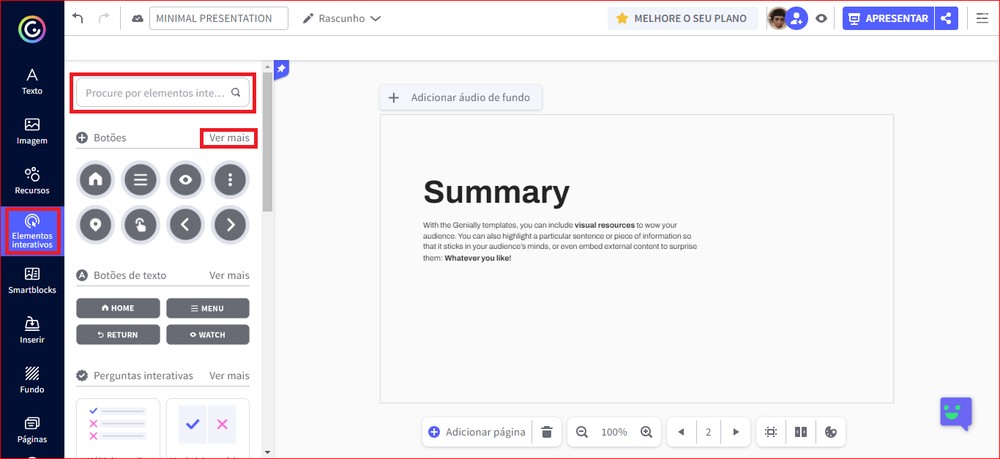
Task: Redo the last action
Action: 104,18
